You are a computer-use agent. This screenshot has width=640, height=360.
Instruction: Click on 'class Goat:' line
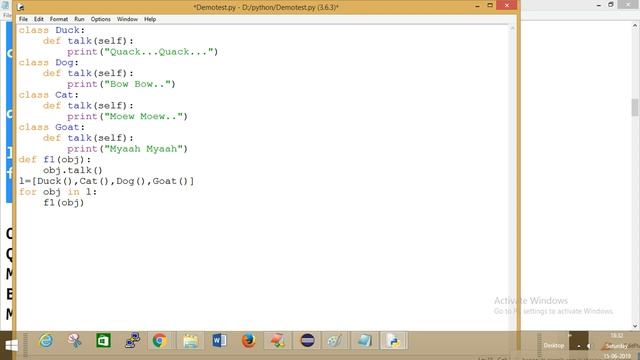point(51,127)
